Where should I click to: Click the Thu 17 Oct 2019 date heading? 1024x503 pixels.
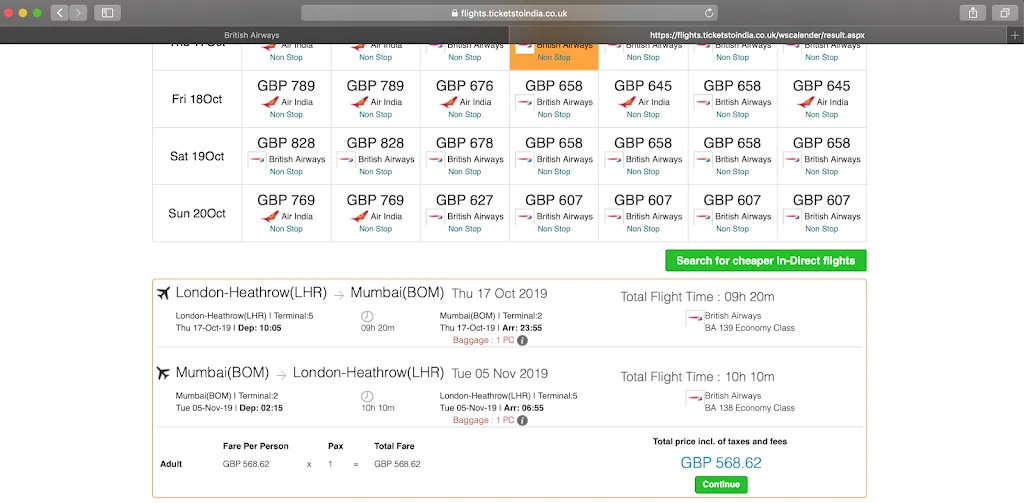[500, 294]
